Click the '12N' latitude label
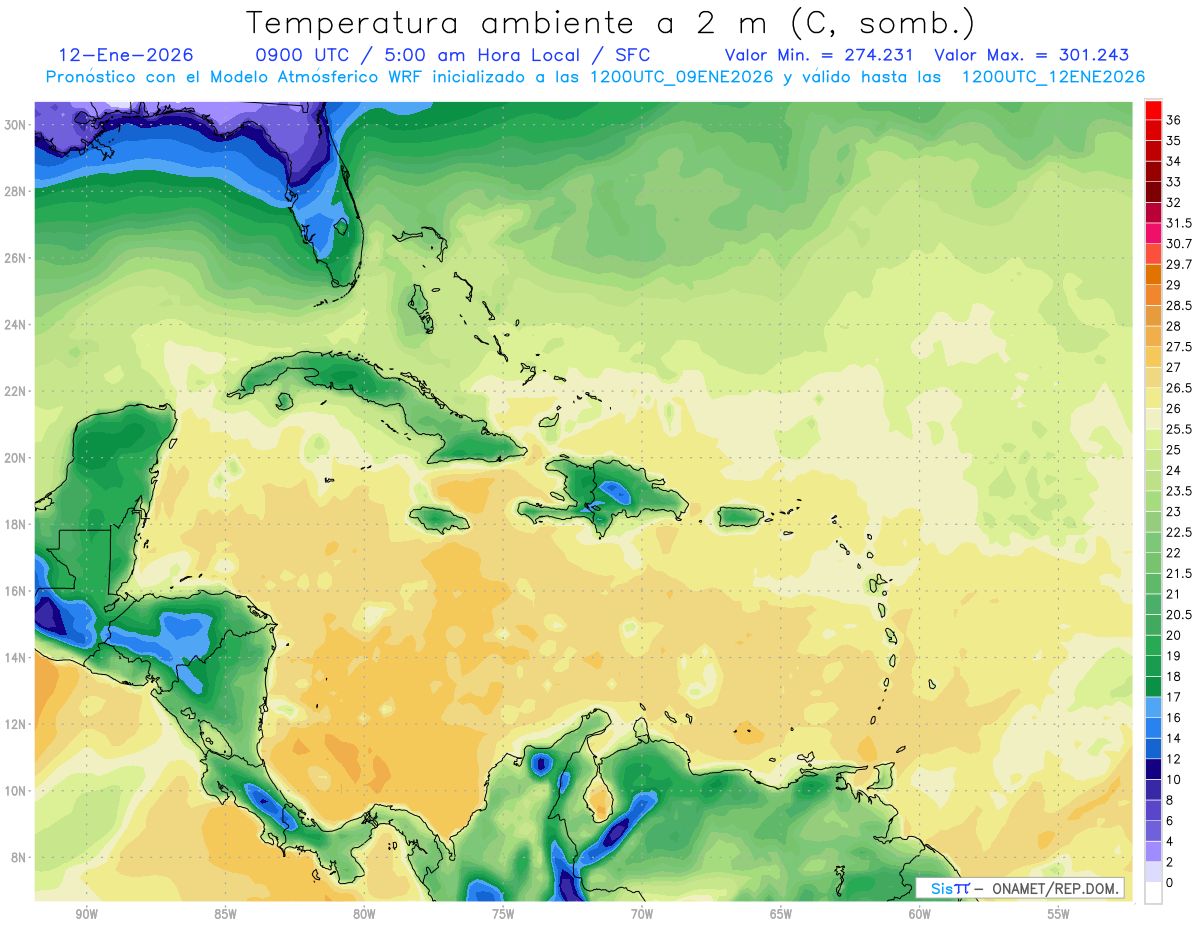The width and height of the screenshot is (1200, 927). coord(16,724)
